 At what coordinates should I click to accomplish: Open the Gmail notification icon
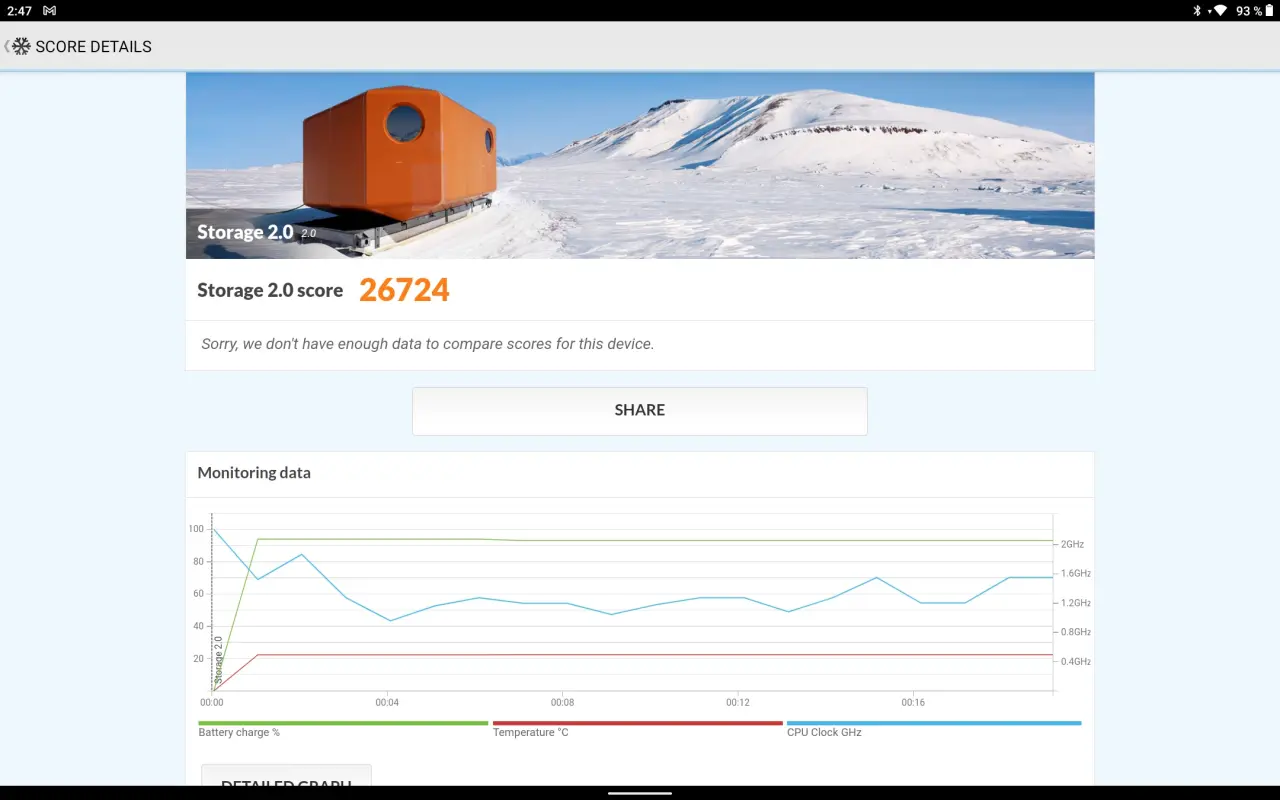pyautogui.click(x=50, y=11)
